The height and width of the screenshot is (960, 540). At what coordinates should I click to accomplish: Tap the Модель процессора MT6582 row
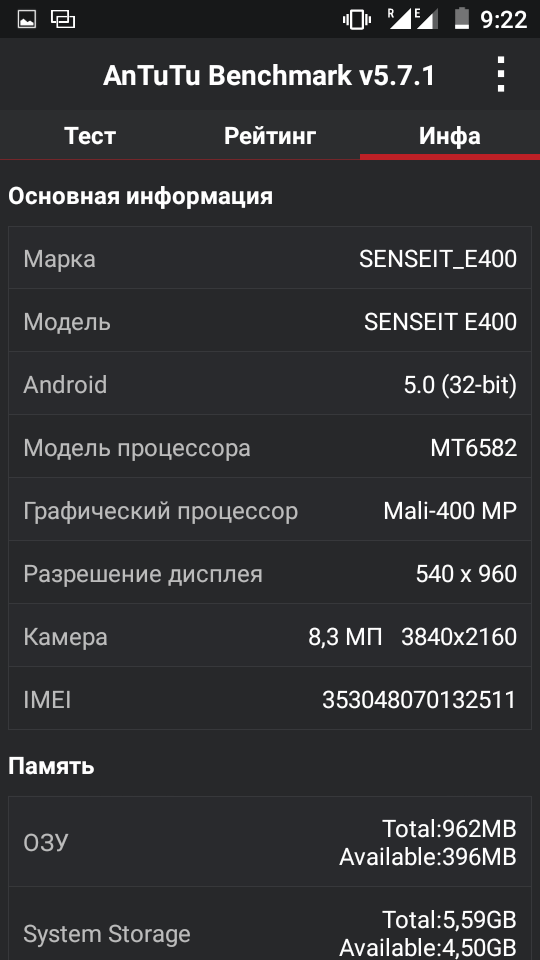click(270, 448)
